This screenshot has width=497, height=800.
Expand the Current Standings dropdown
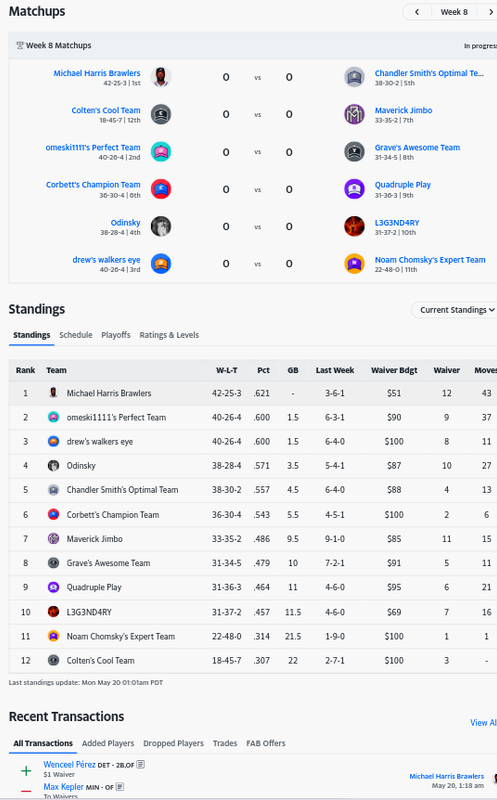455,310
